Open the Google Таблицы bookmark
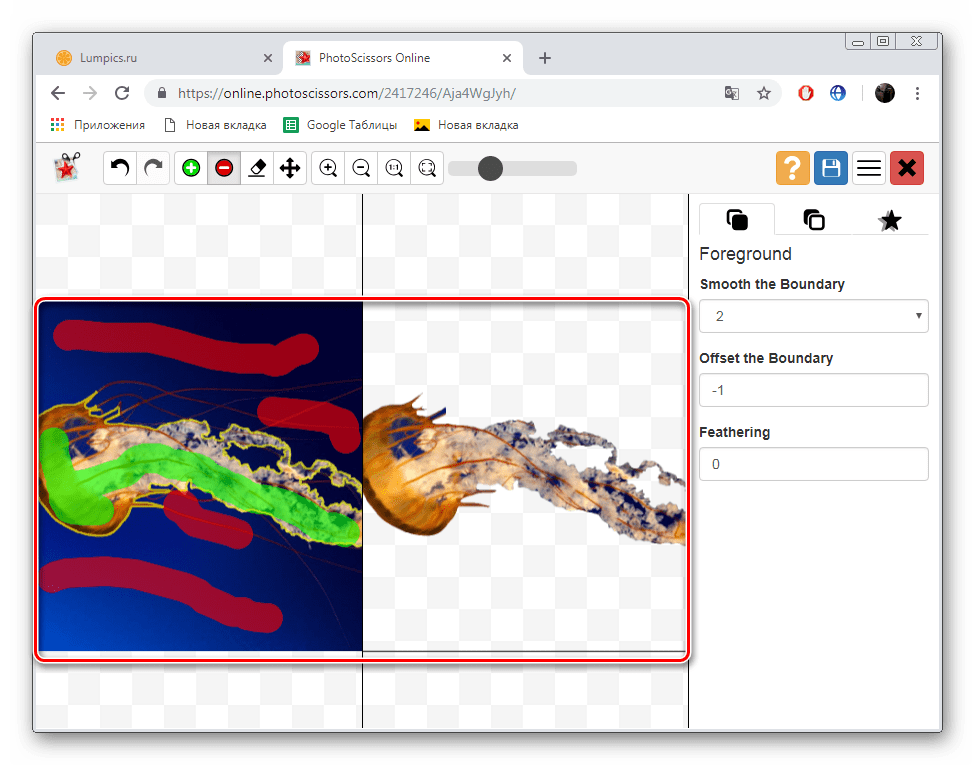This screenshot has height=765, width=975. (x=340, y=125)
